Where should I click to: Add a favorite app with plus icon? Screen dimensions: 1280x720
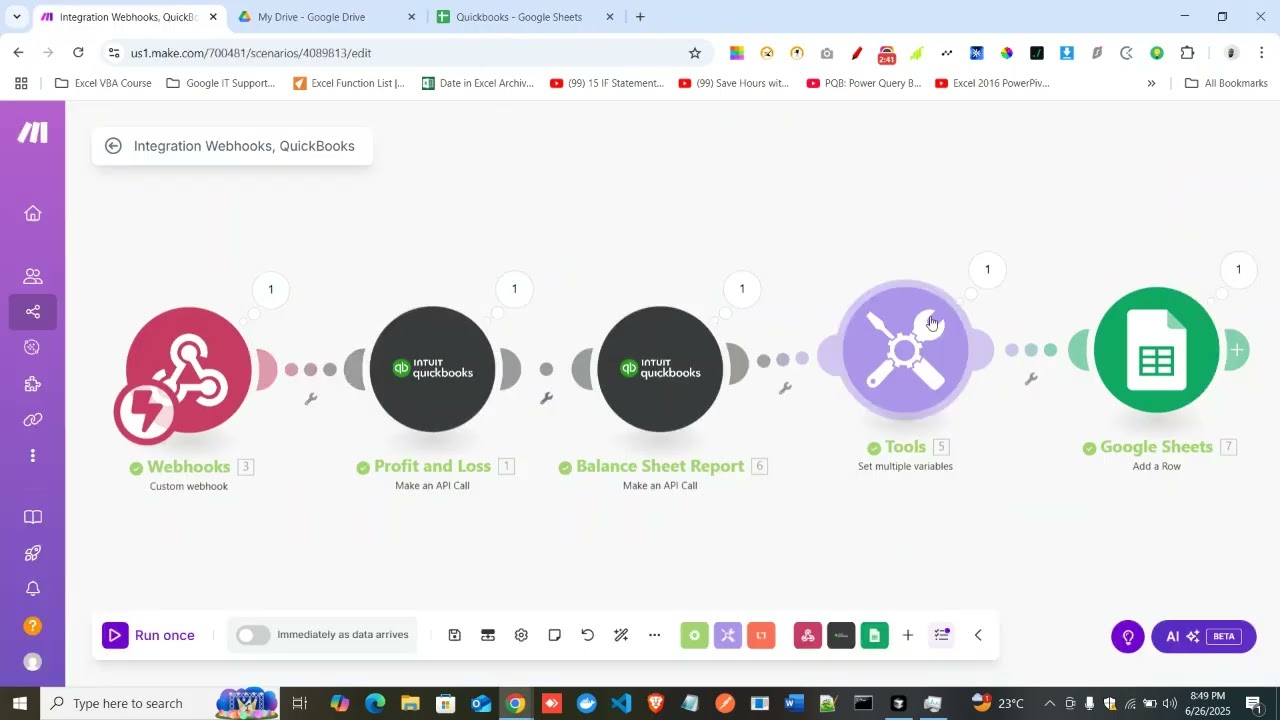[908, 635]
